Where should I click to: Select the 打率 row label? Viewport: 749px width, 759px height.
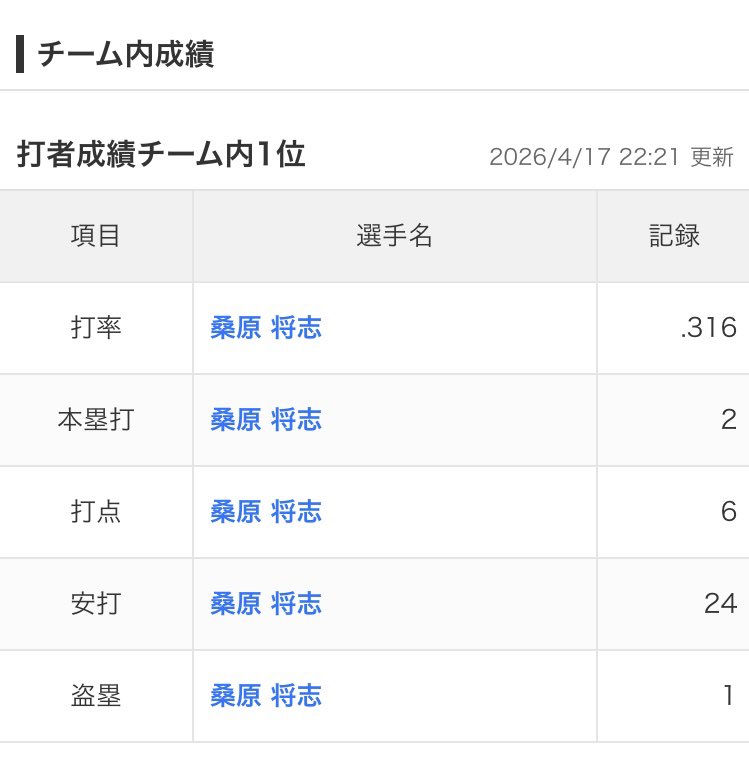click(x=96, y=328)
